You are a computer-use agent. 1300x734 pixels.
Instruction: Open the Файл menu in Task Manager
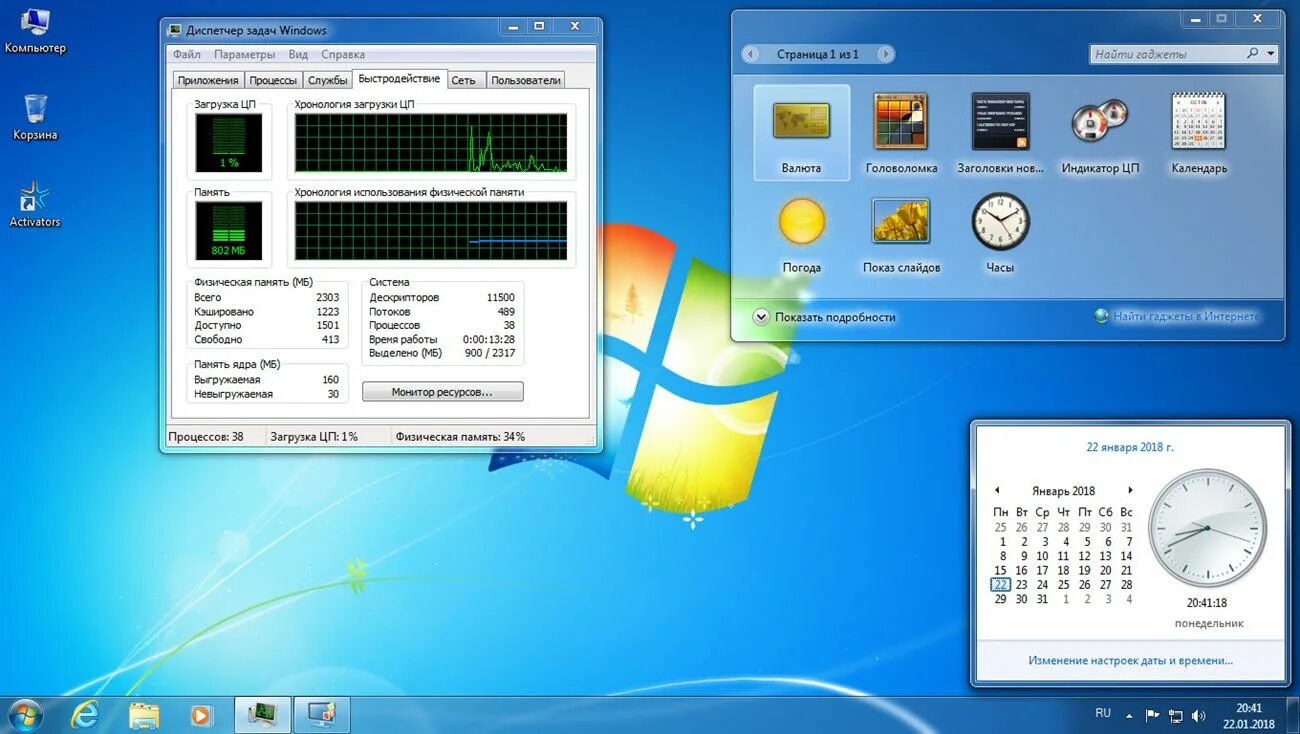coord(186,55)
